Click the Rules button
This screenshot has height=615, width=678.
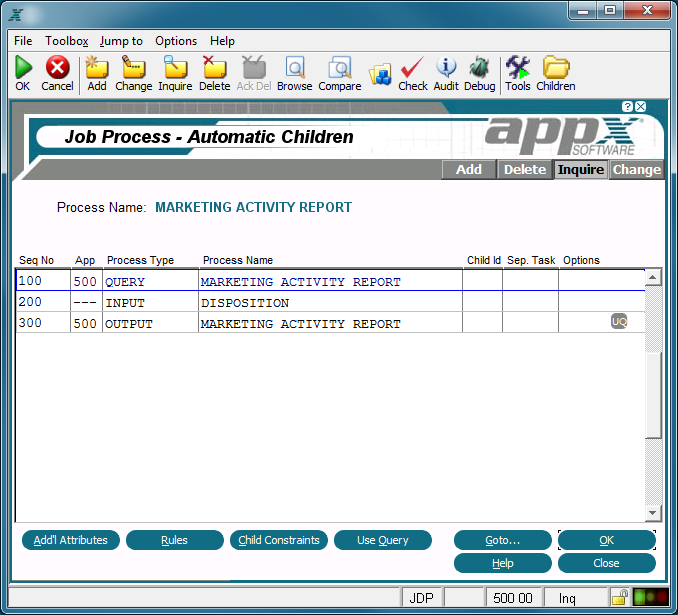(x=175, y=540)
